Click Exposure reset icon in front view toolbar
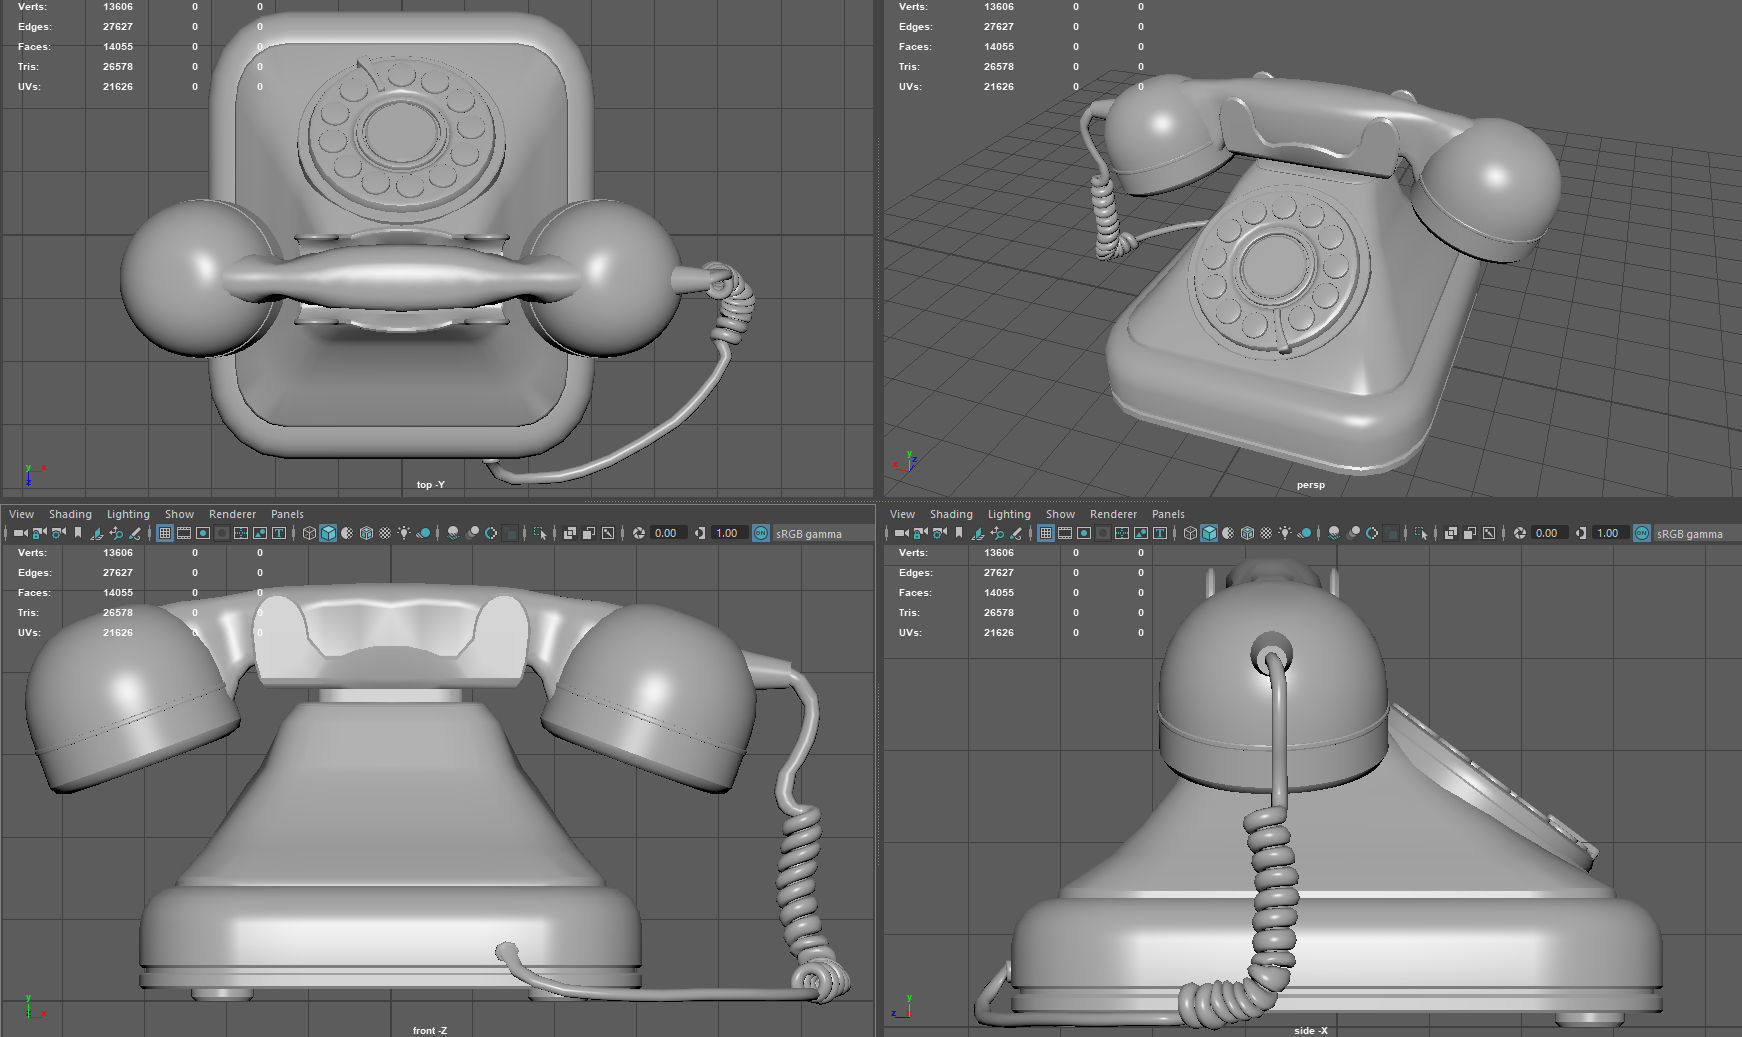 point(638,533)
